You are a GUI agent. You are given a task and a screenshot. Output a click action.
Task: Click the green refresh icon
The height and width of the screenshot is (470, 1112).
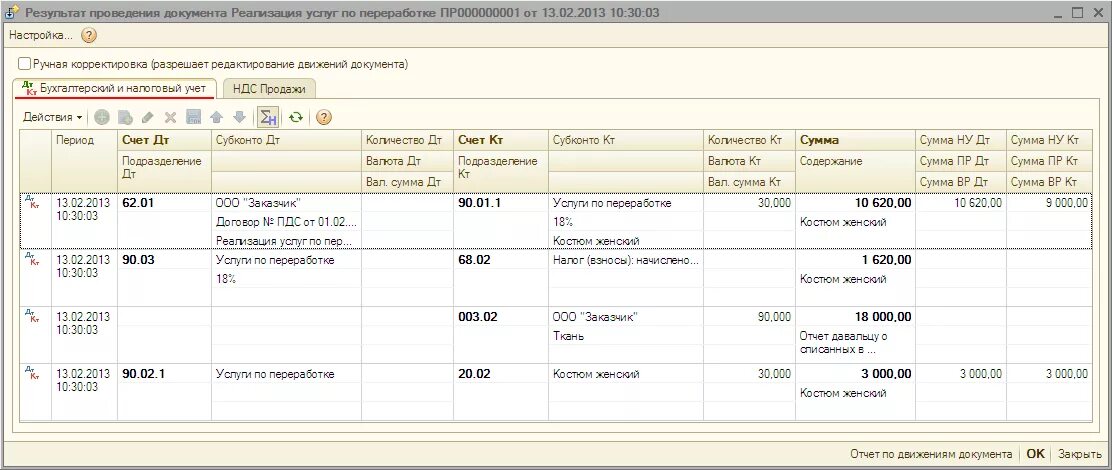coord(296,117)
